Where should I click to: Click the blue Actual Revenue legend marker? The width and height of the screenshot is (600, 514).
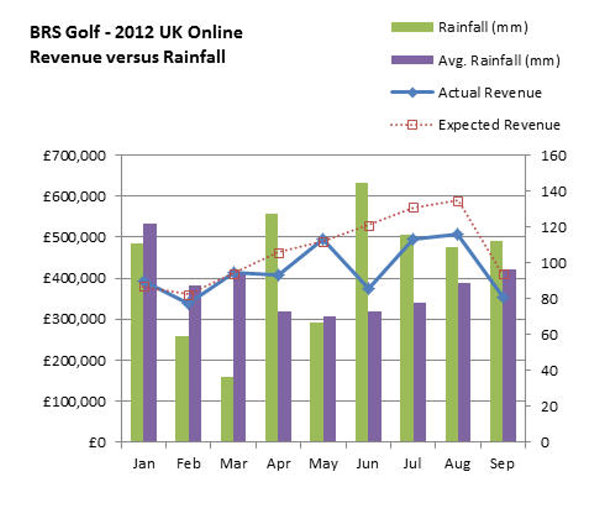[x=410, y=92]
